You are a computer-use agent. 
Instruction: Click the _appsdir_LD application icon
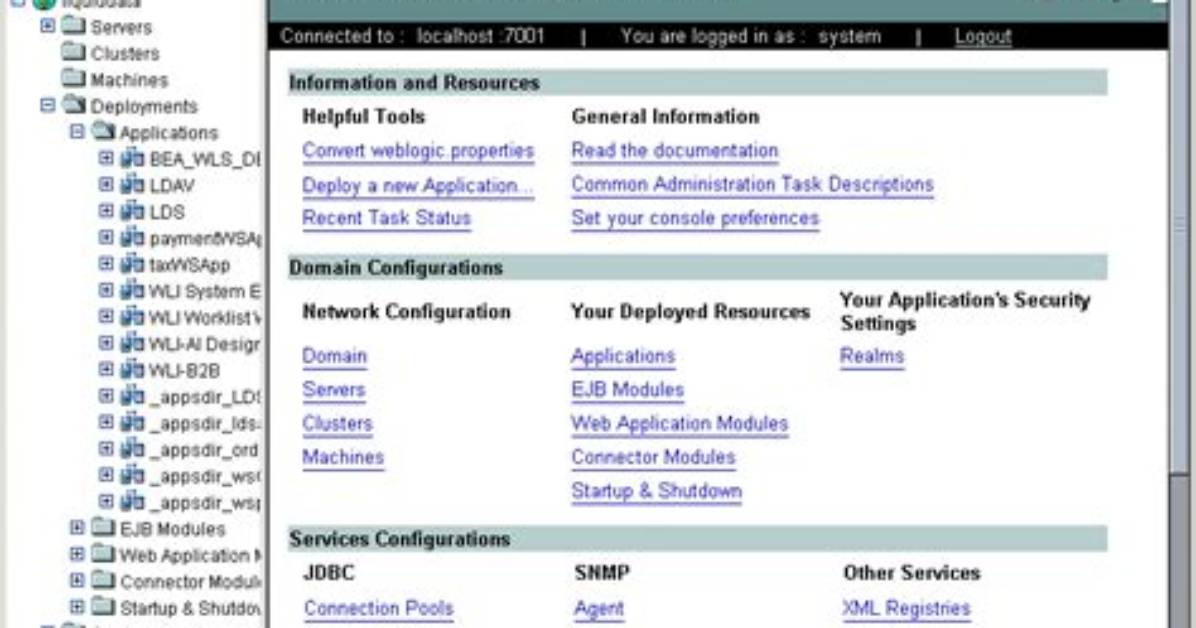[x=132, y=396]
